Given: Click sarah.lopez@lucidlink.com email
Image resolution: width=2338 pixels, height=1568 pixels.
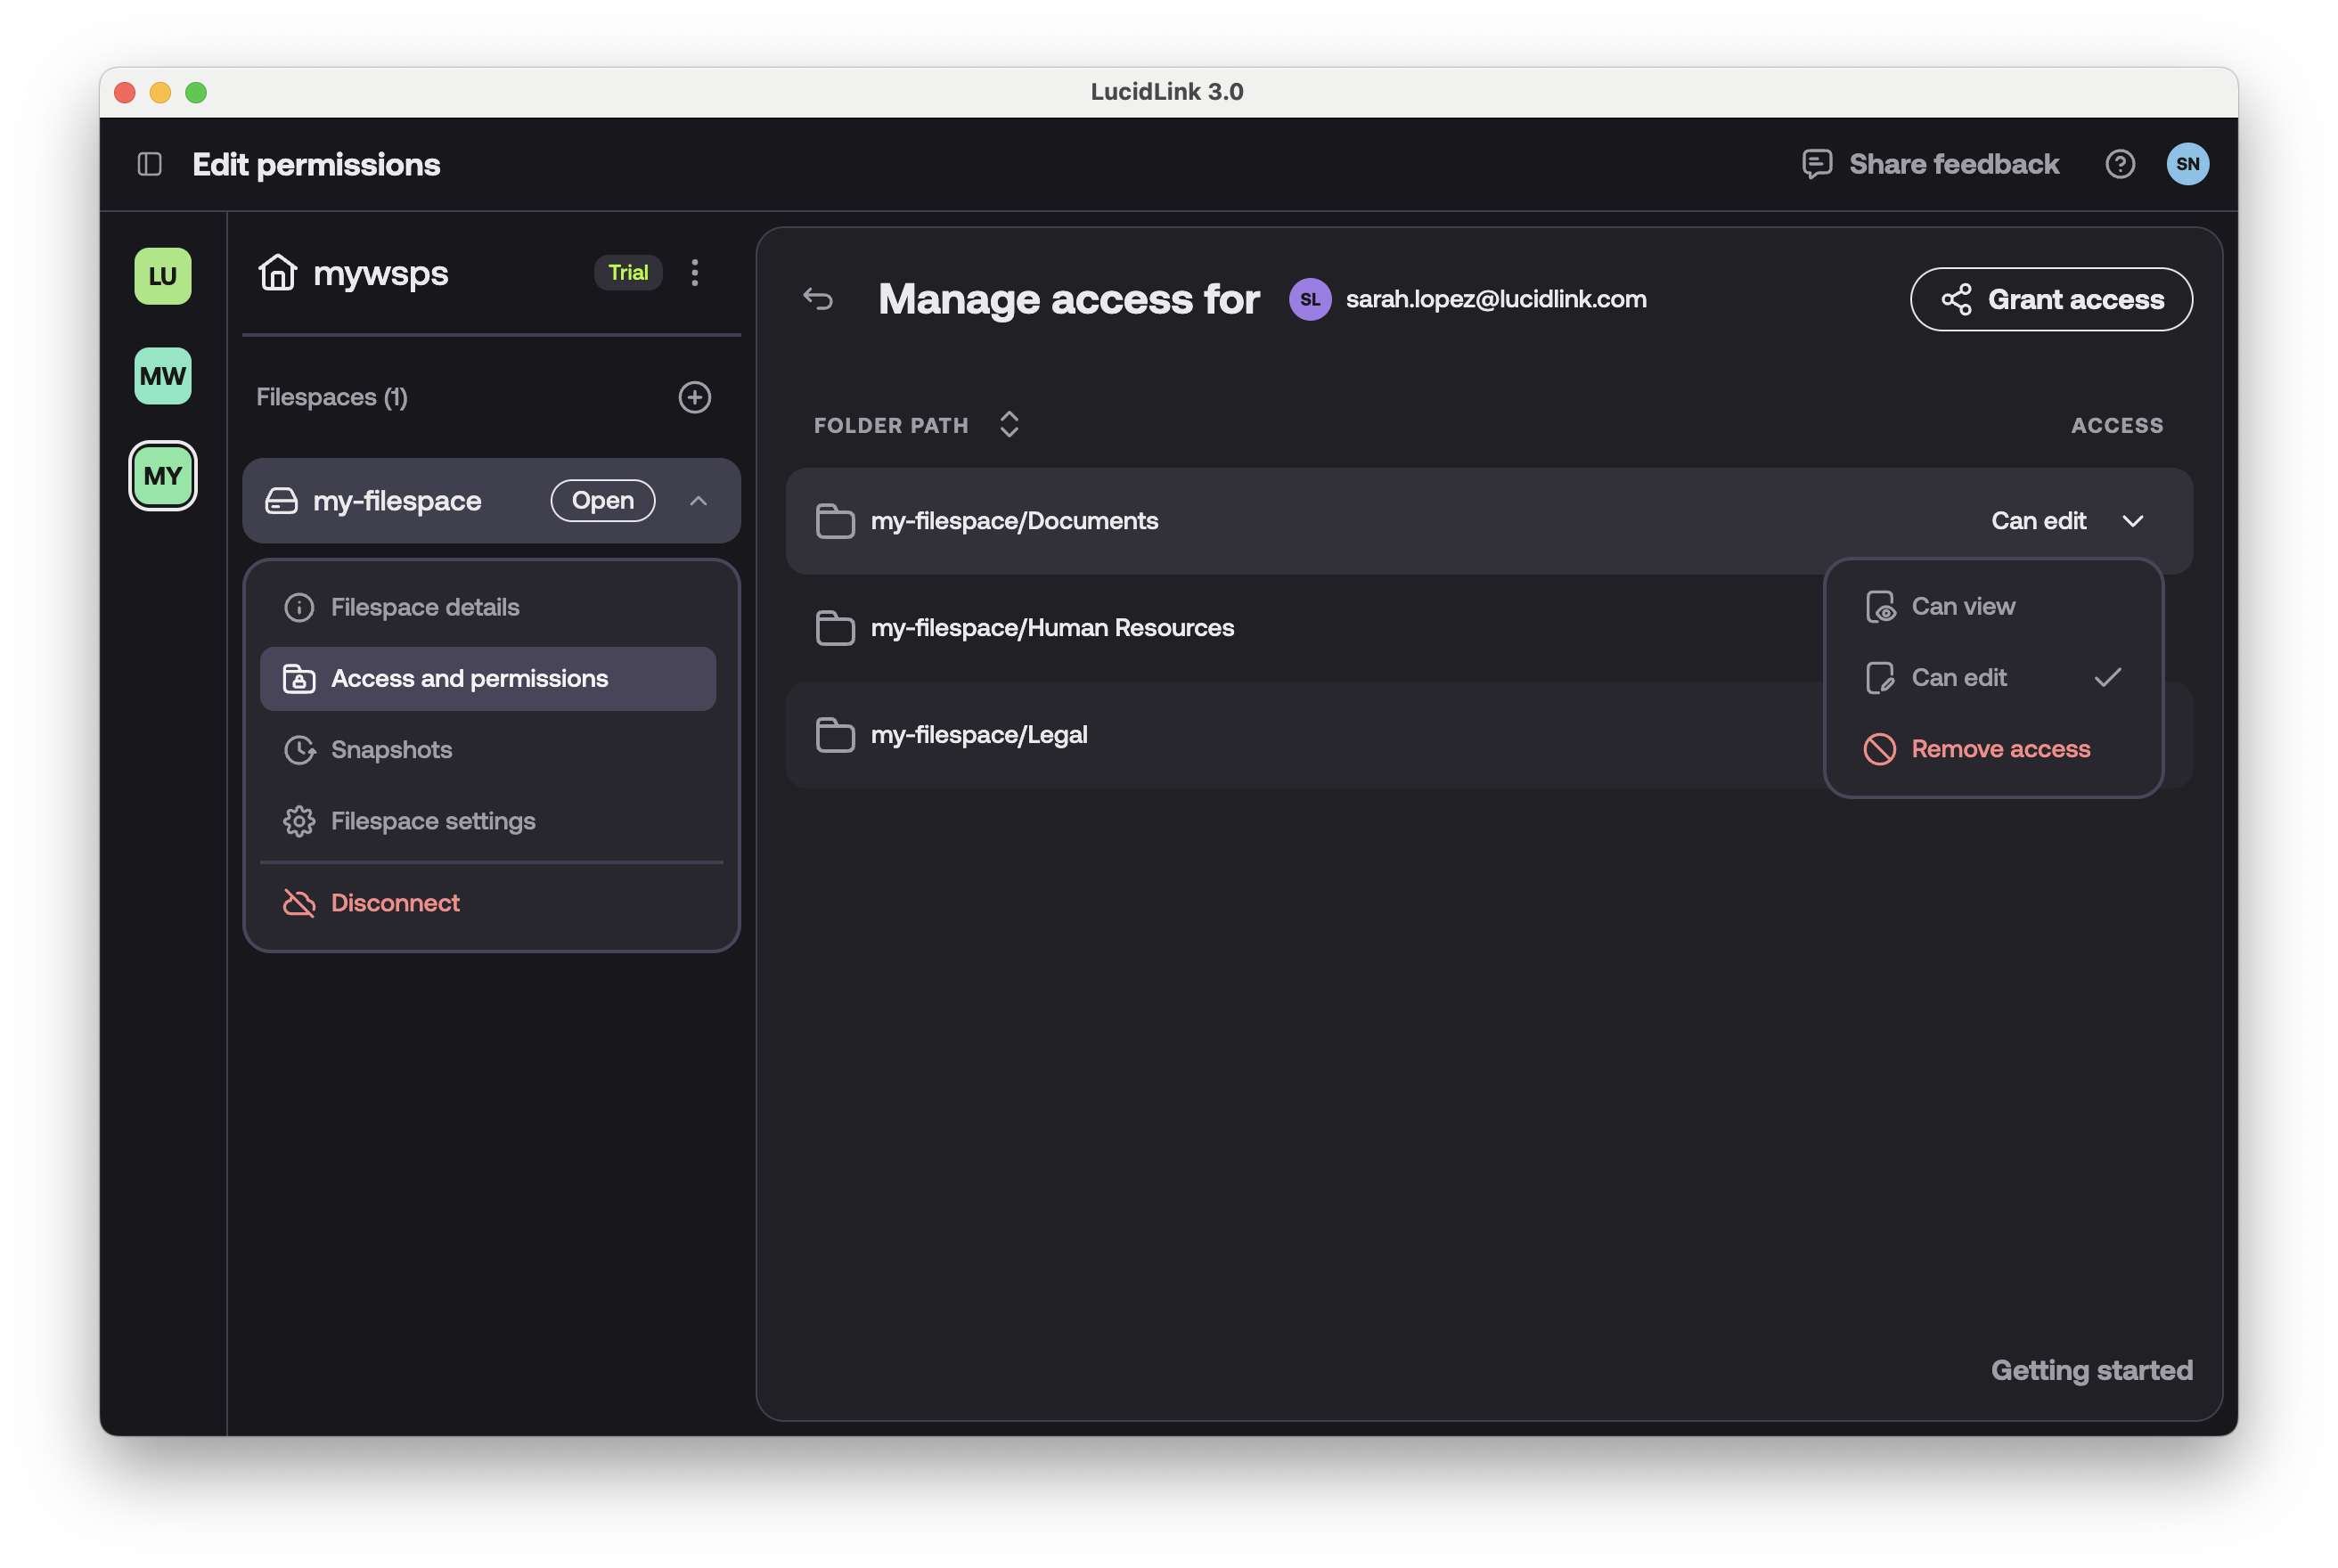Looking at the screenshot, I should (1496, 299).
